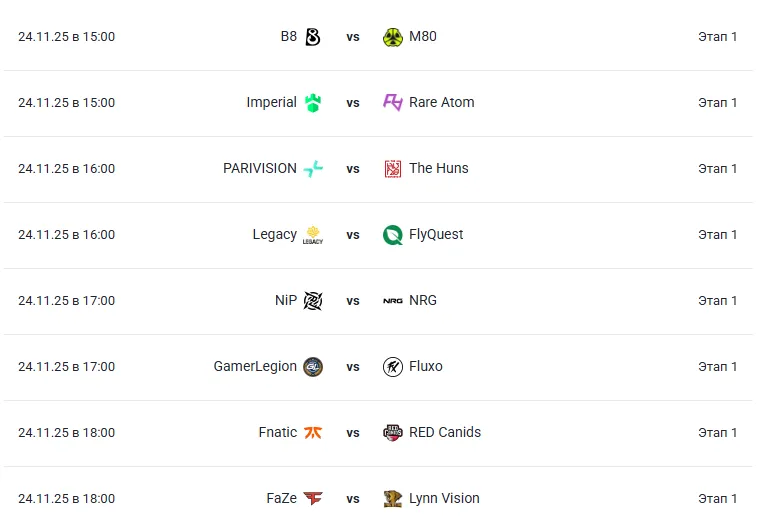This screenshot has height=529, width=758.
Task: Click The Huns red logo
Action: [393, 169]
